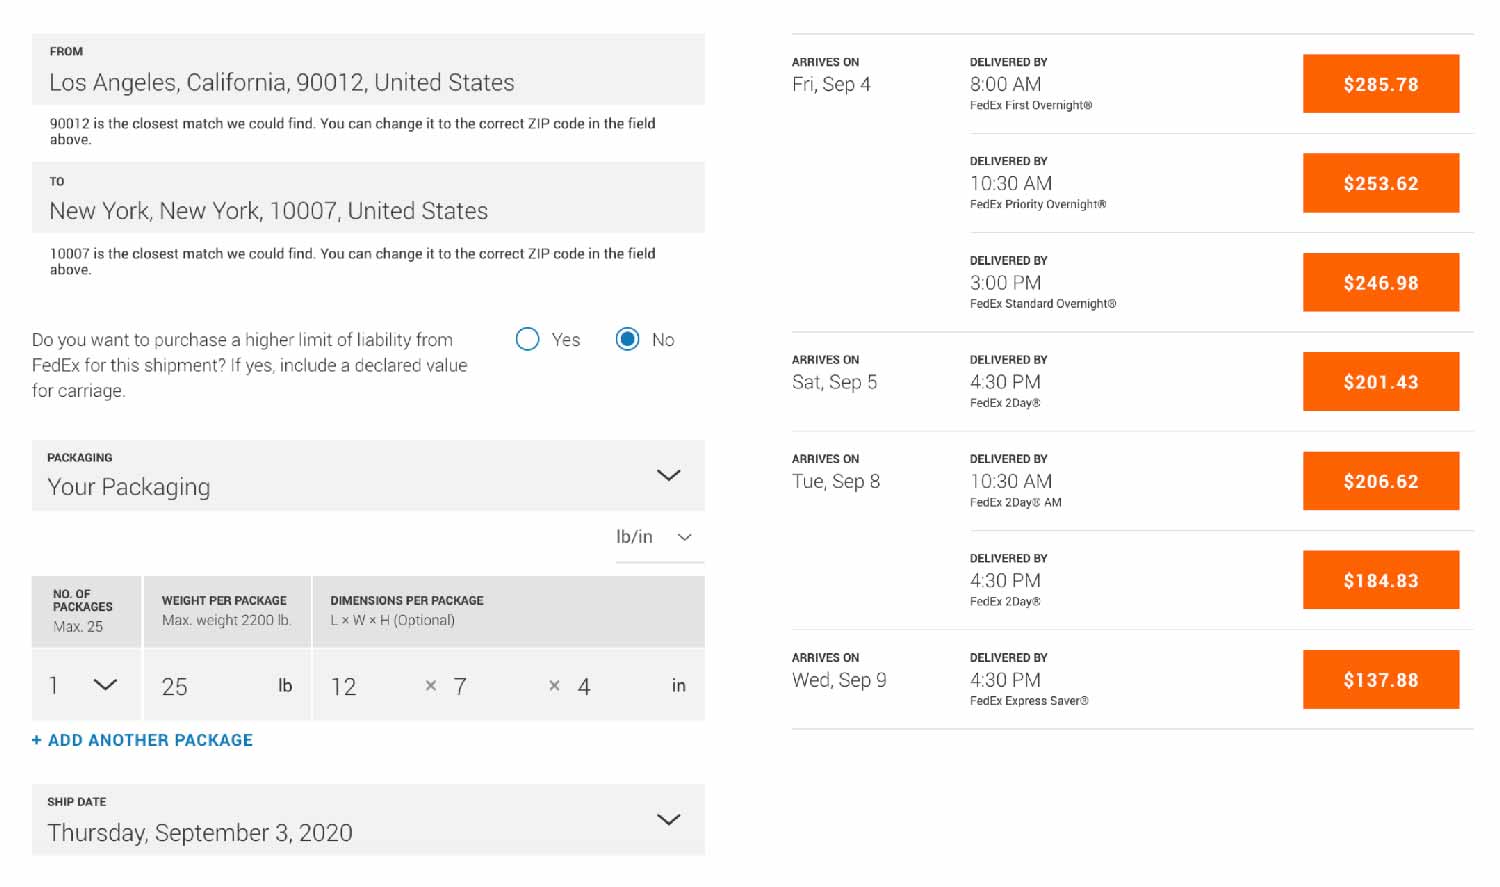1500x887 pixels.
Task: Click the 'Sat, Sep 5' arrival date
Action: (834, 382)
